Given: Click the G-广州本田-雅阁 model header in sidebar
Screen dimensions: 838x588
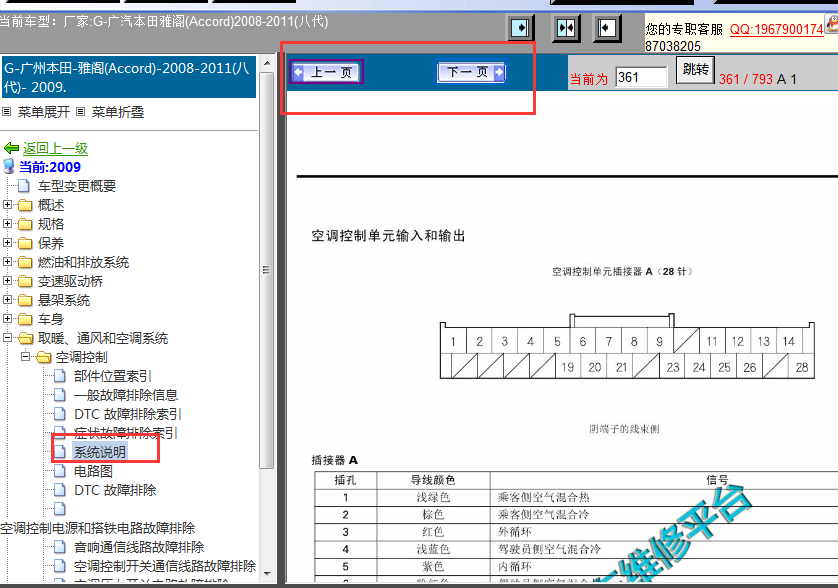Looking at the screenshot, I should pos(128,77).
